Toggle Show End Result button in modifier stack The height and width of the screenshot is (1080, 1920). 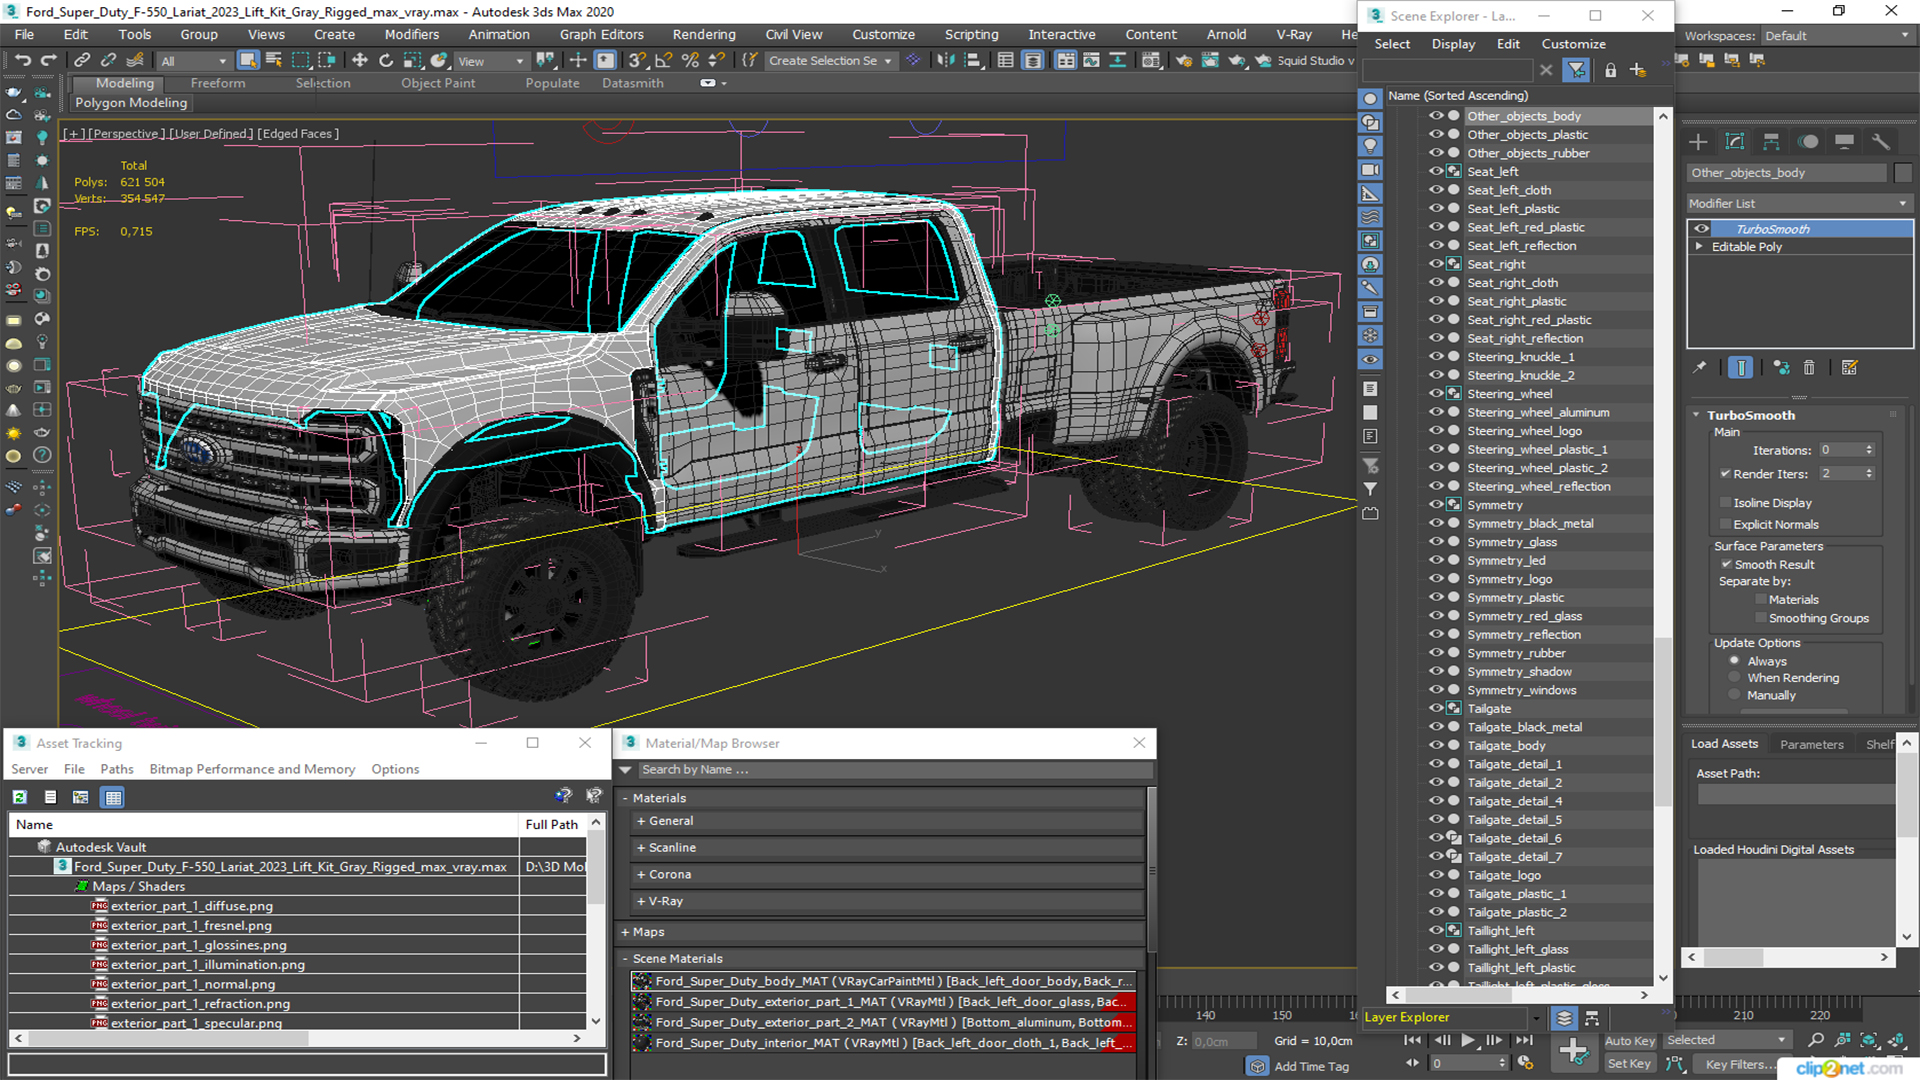point(1741,368)
